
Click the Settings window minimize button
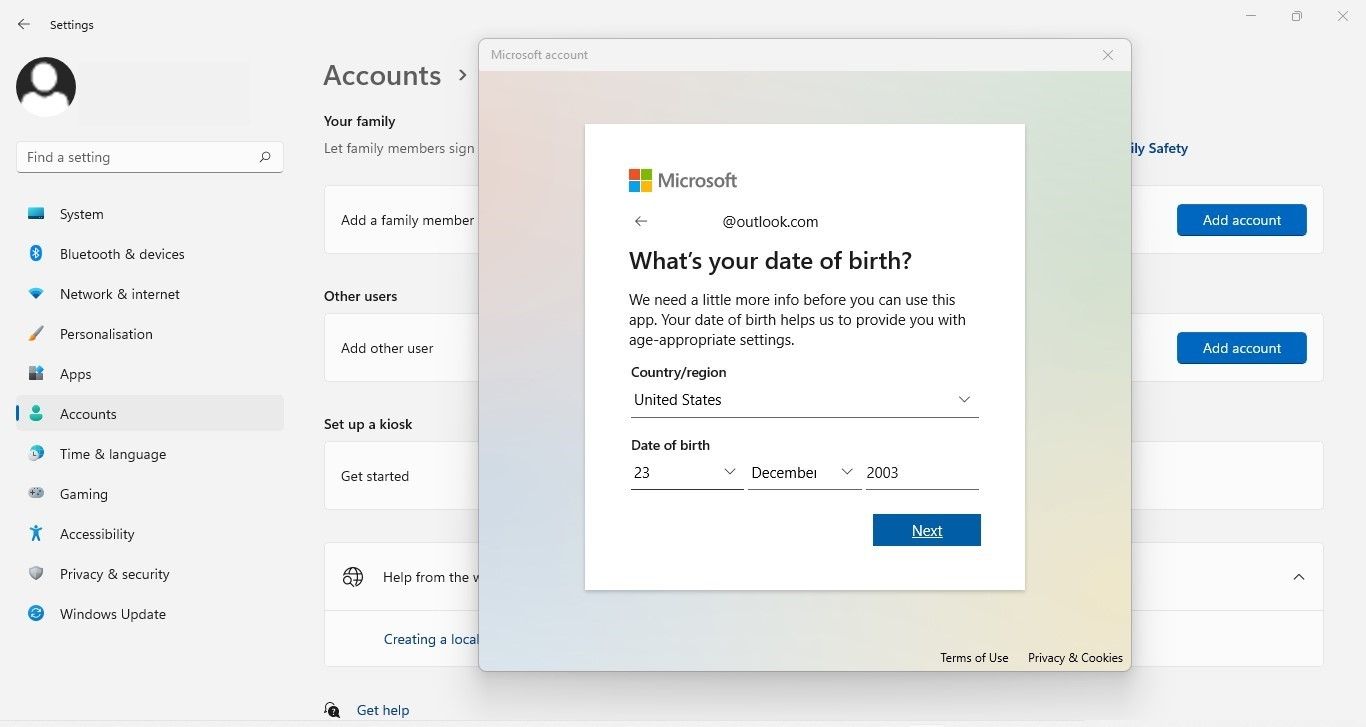click(x=1251, y=16)
